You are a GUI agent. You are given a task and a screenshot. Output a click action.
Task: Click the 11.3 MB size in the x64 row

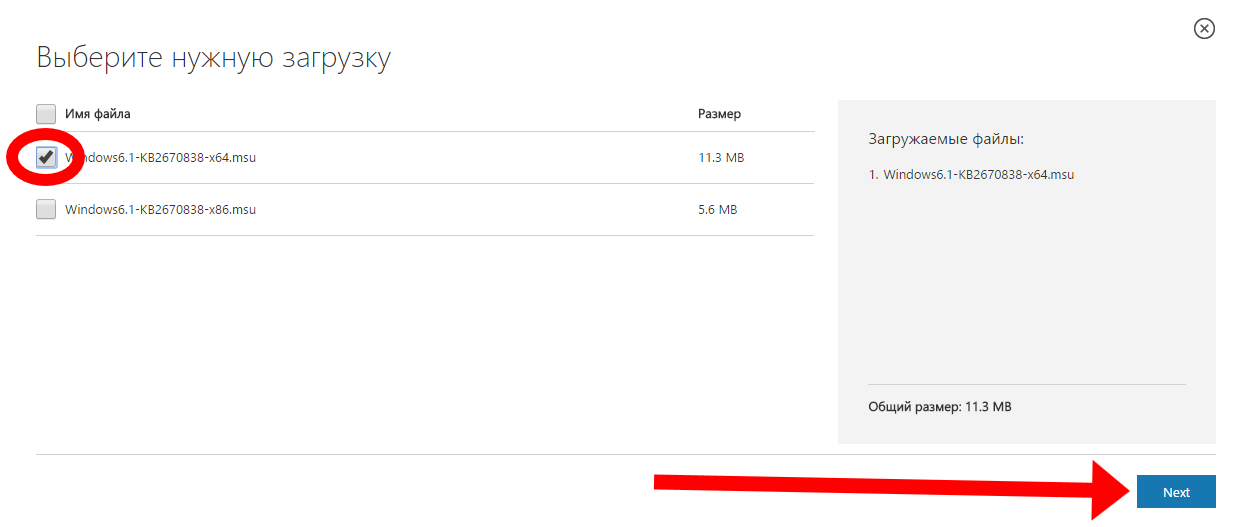coord(720,157)
